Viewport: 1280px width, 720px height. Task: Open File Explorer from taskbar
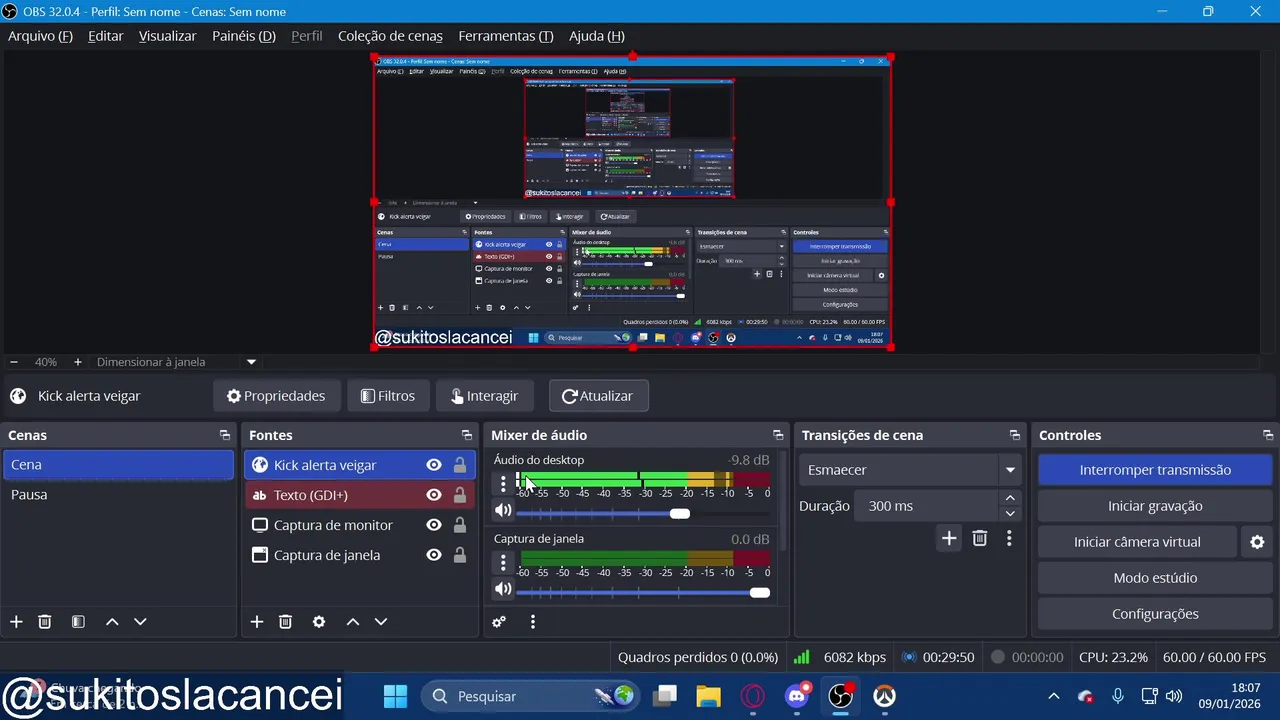[708, 696]
